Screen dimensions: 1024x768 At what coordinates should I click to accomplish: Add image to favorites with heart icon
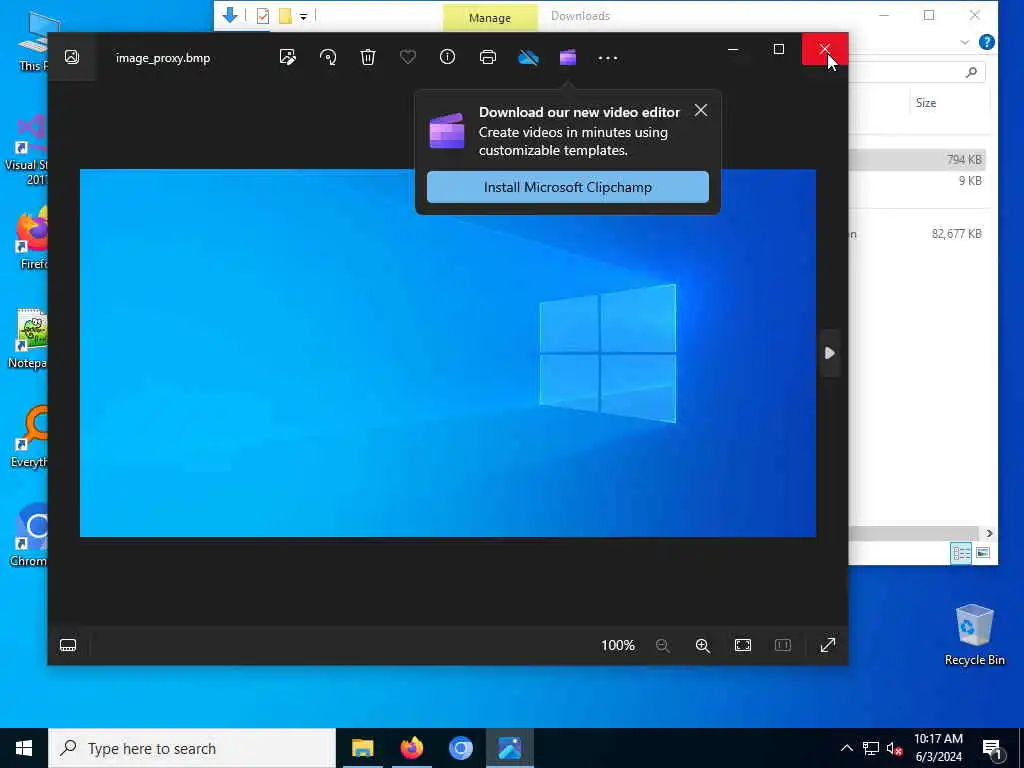coord(408,57)
